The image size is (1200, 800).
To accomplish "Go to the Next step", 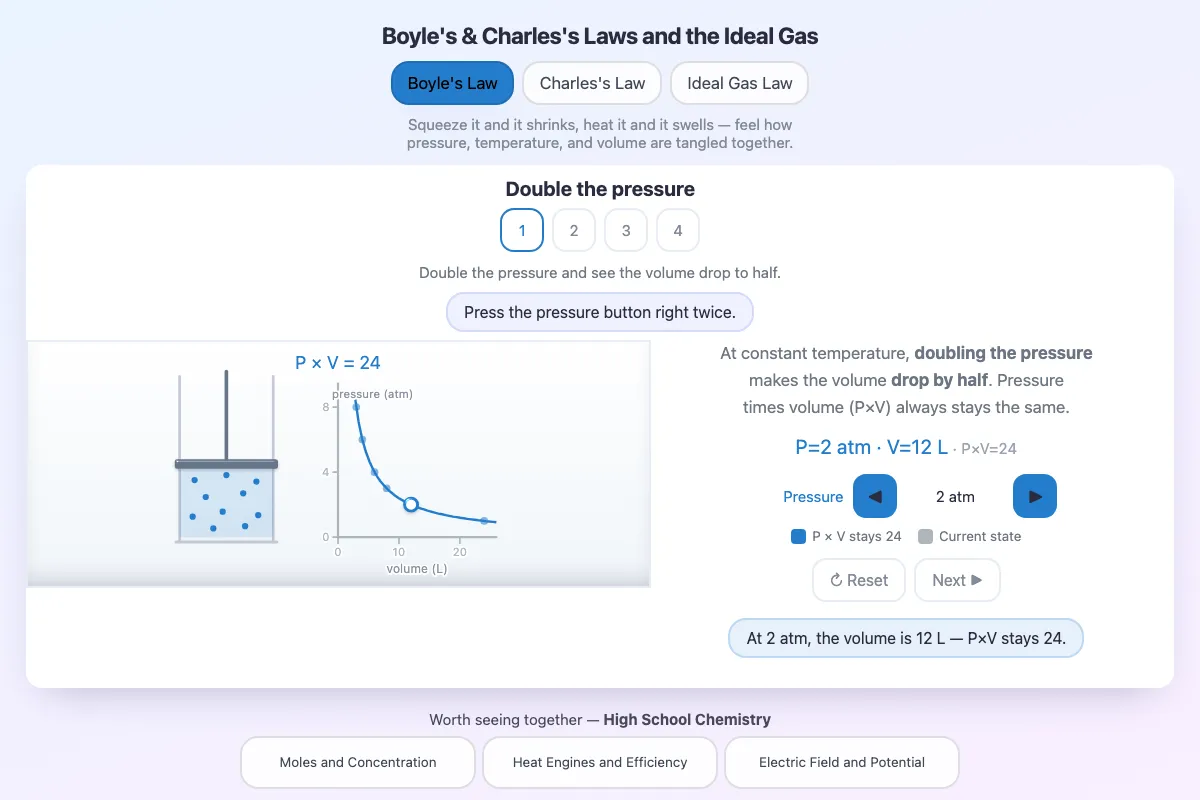I will point(957,580).
